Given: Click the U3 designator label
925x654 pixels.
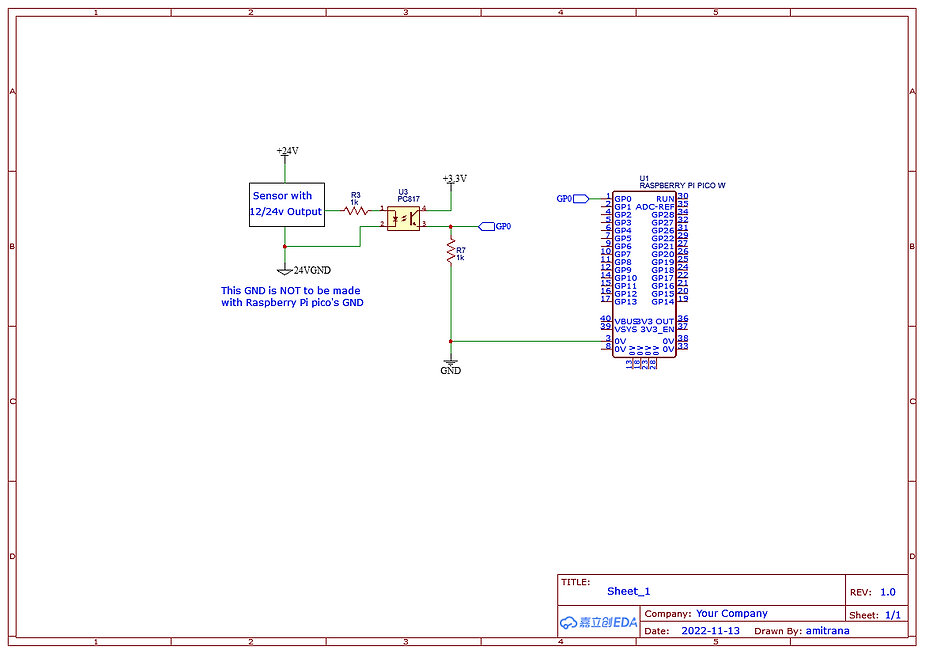Looking at the screenshot, I should coord(403,192).
